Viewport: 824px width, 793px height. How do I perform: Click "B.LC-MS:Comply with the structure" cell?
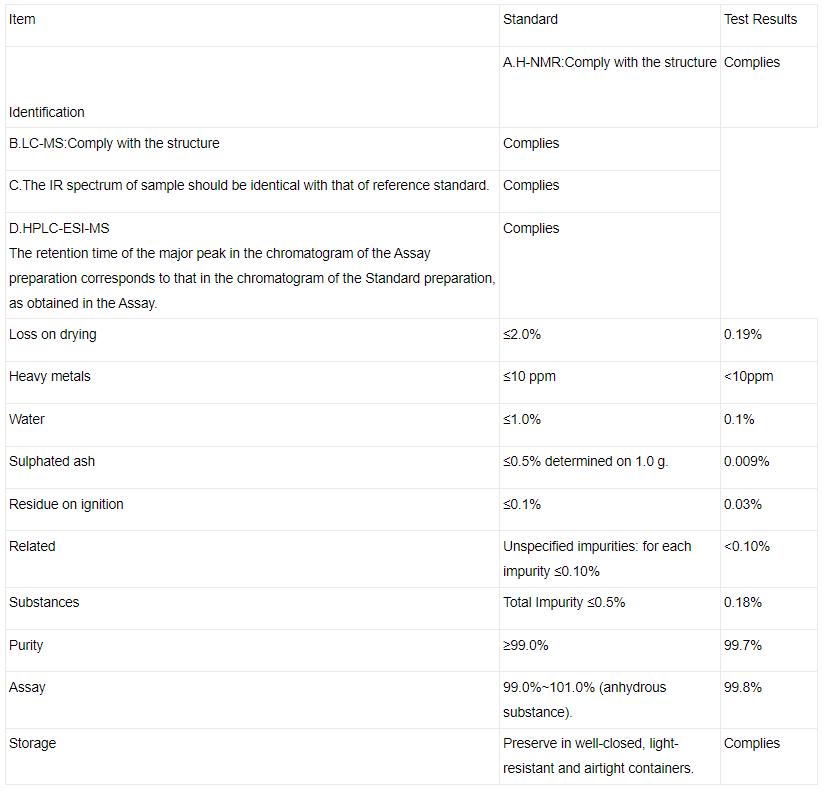114,143
